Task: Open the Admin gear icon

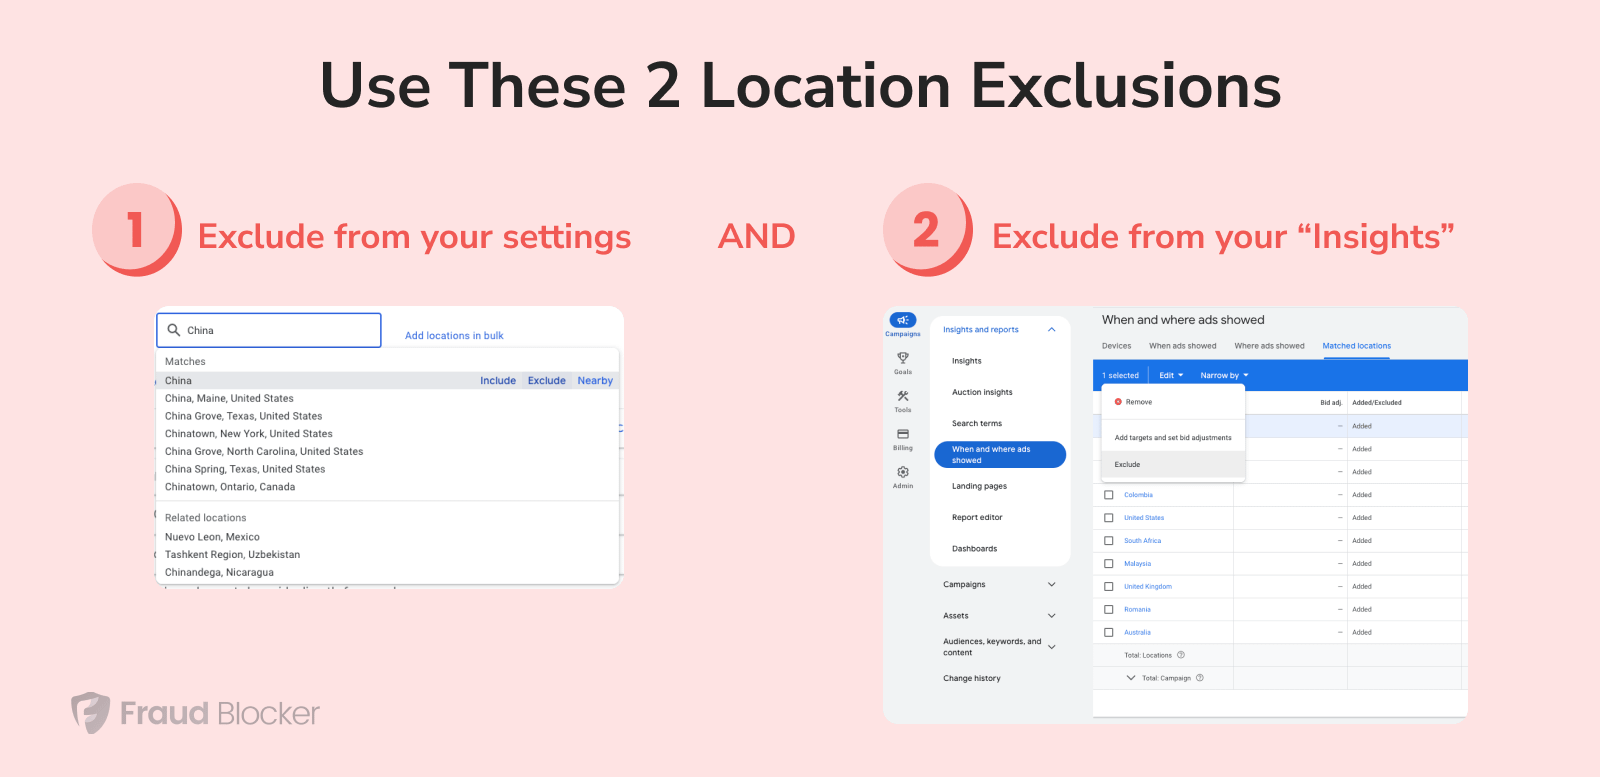Action: pyautogui.click(x=902, y=472)
